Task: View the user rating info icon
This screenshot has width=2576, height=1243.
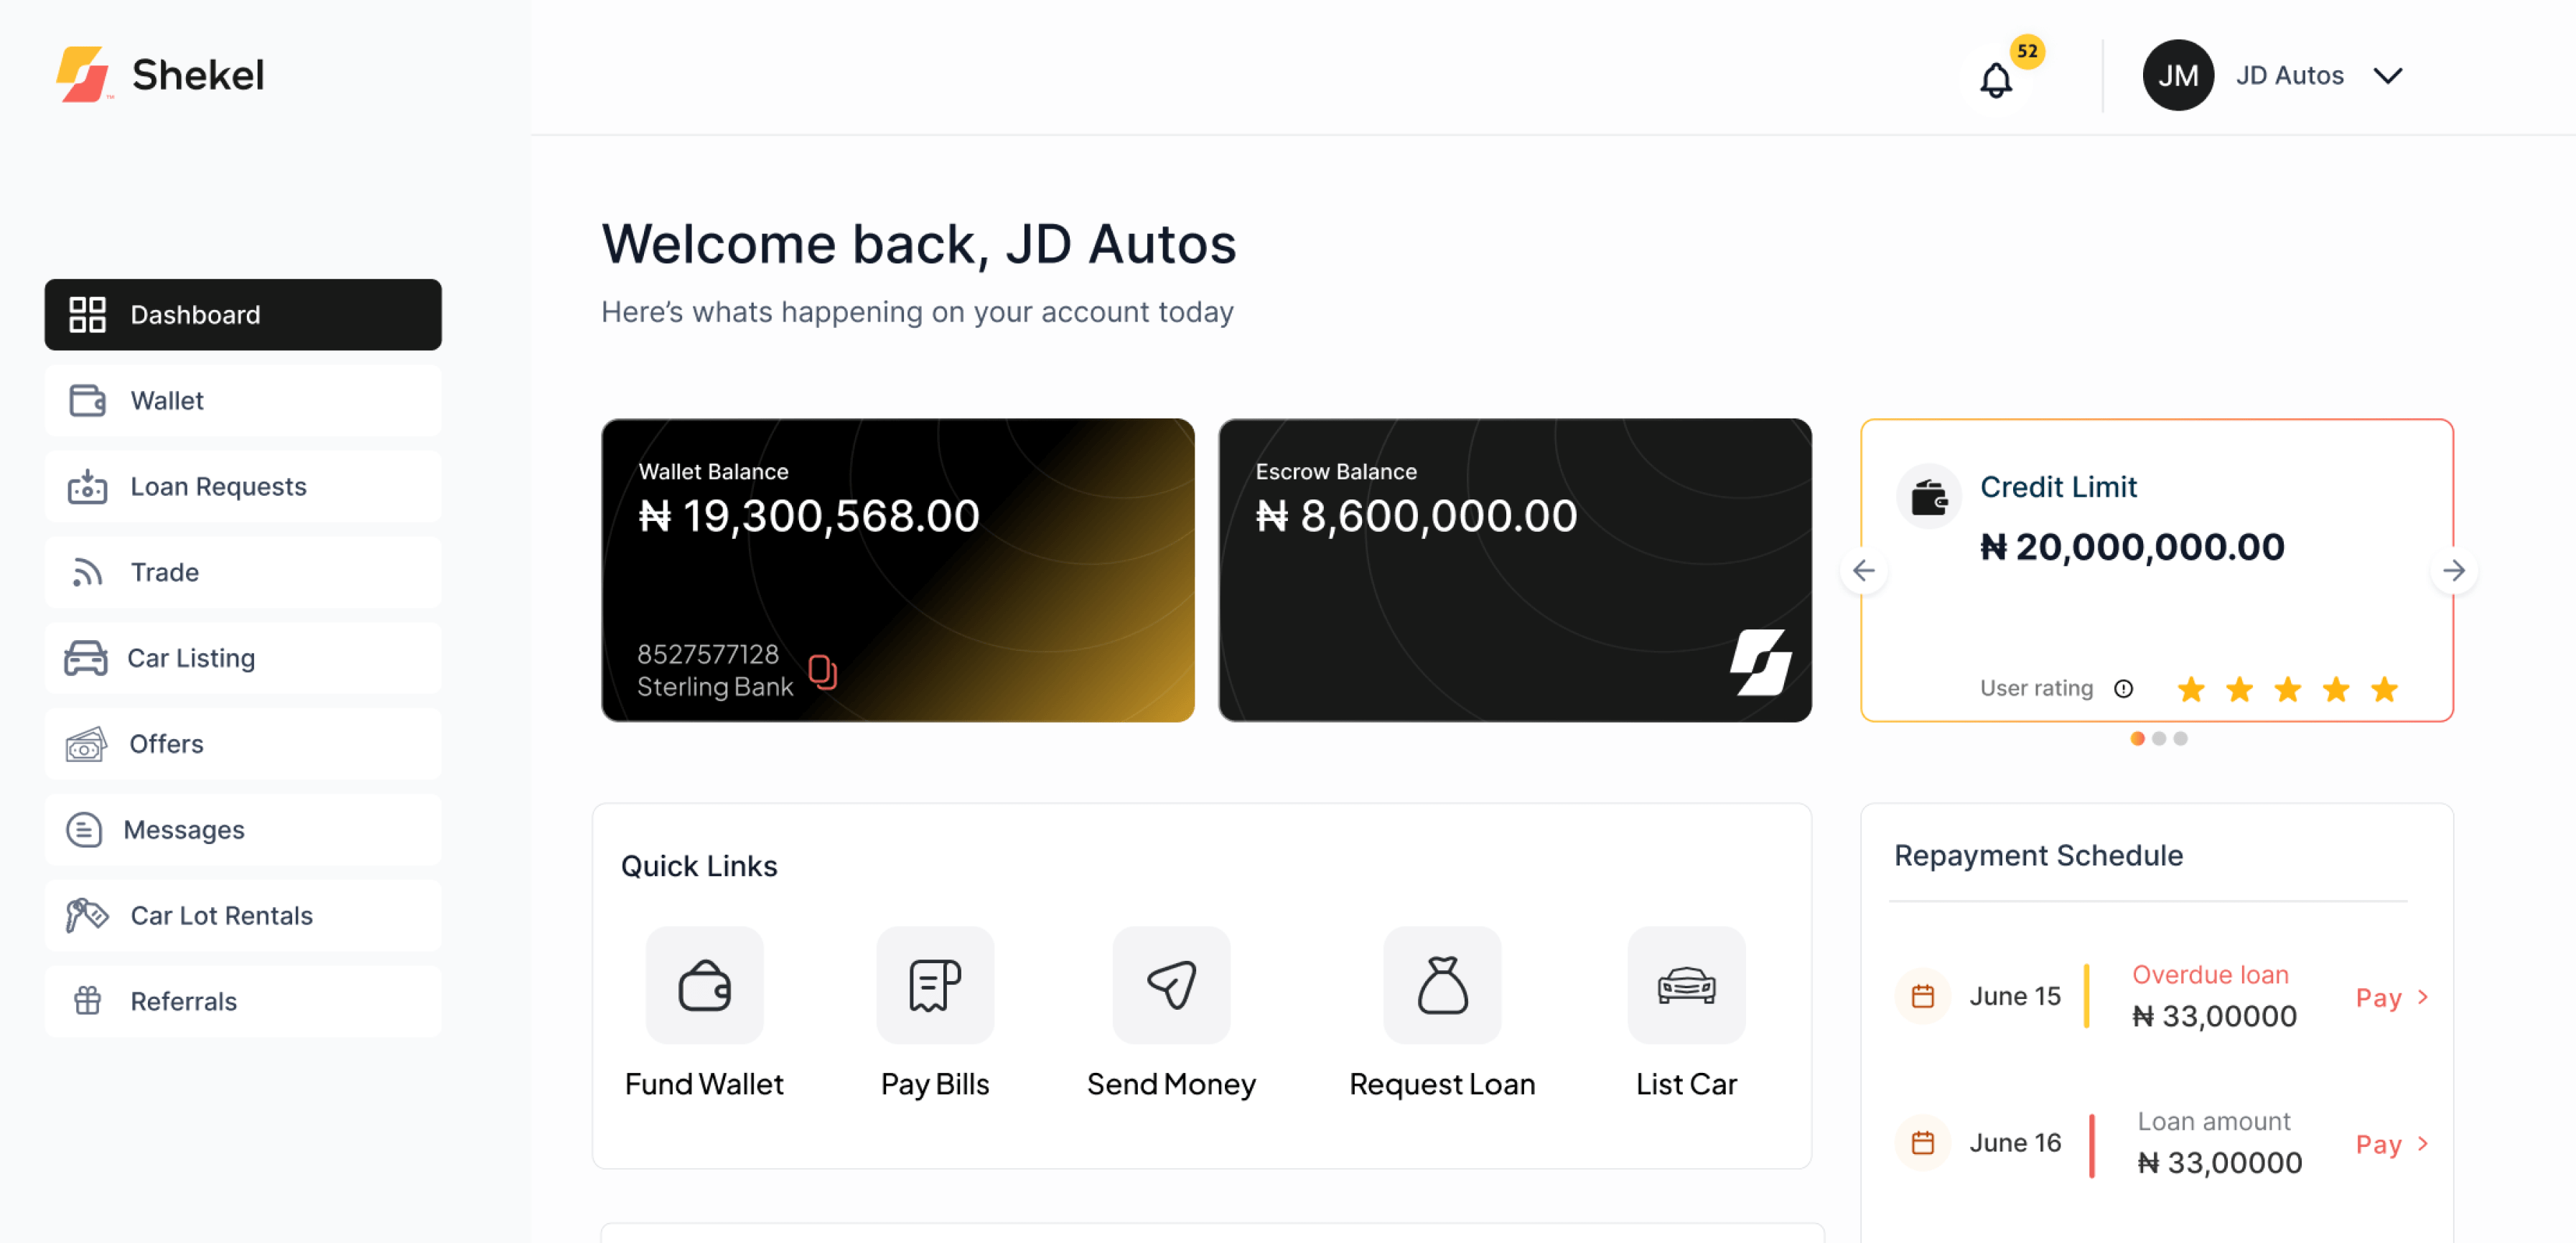Action: click(x=2123, y=688)
